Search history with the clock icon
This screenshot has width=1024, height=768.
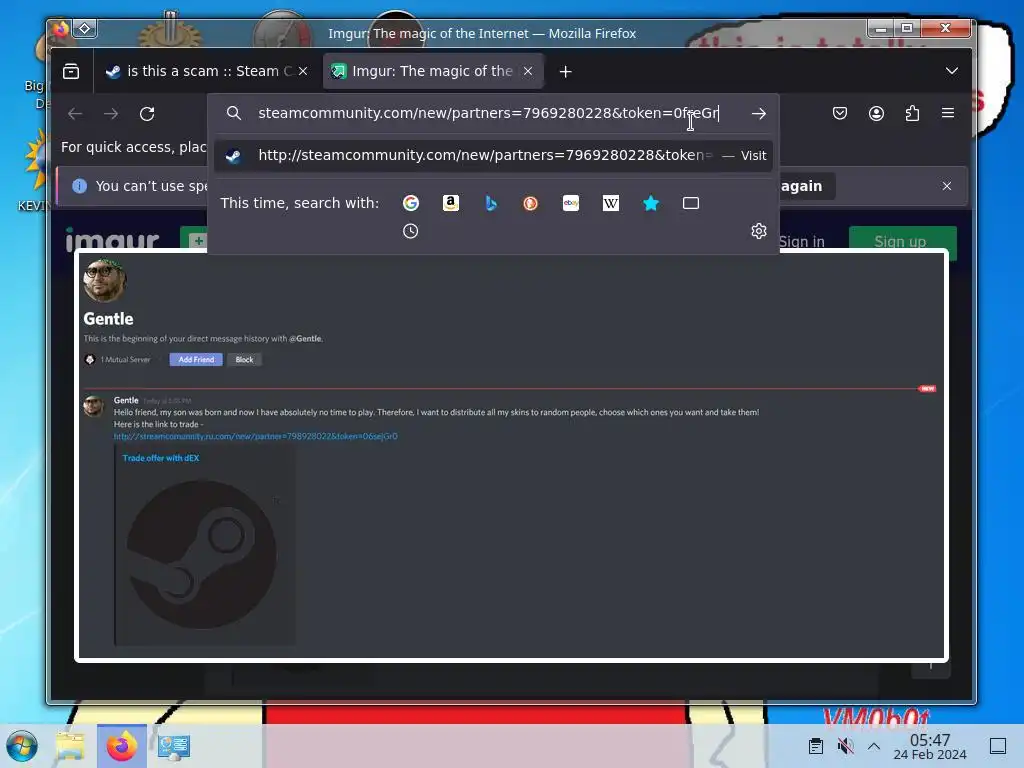pyautogui.click(x=410, y=231)
